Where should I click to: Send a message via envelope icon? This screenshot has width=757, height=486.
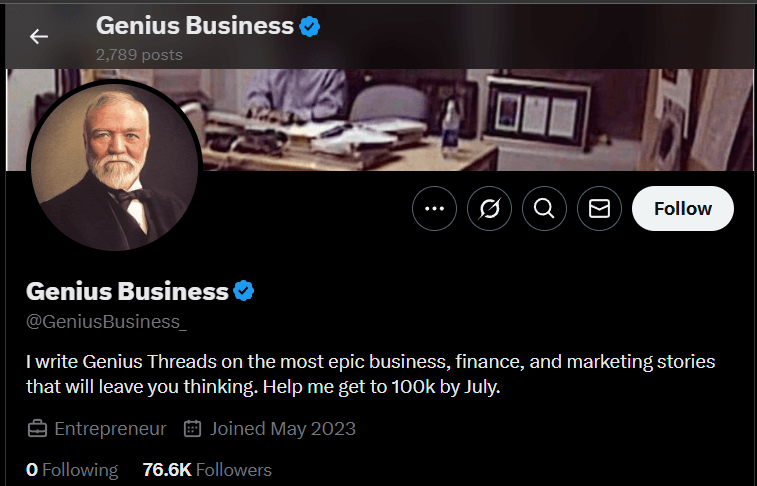599,208
